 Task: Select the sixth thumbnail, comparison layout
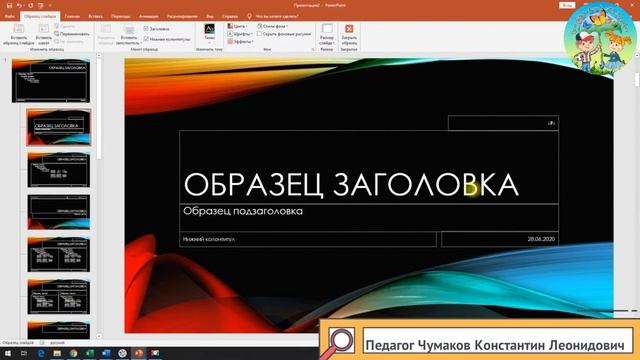(59, 297)
